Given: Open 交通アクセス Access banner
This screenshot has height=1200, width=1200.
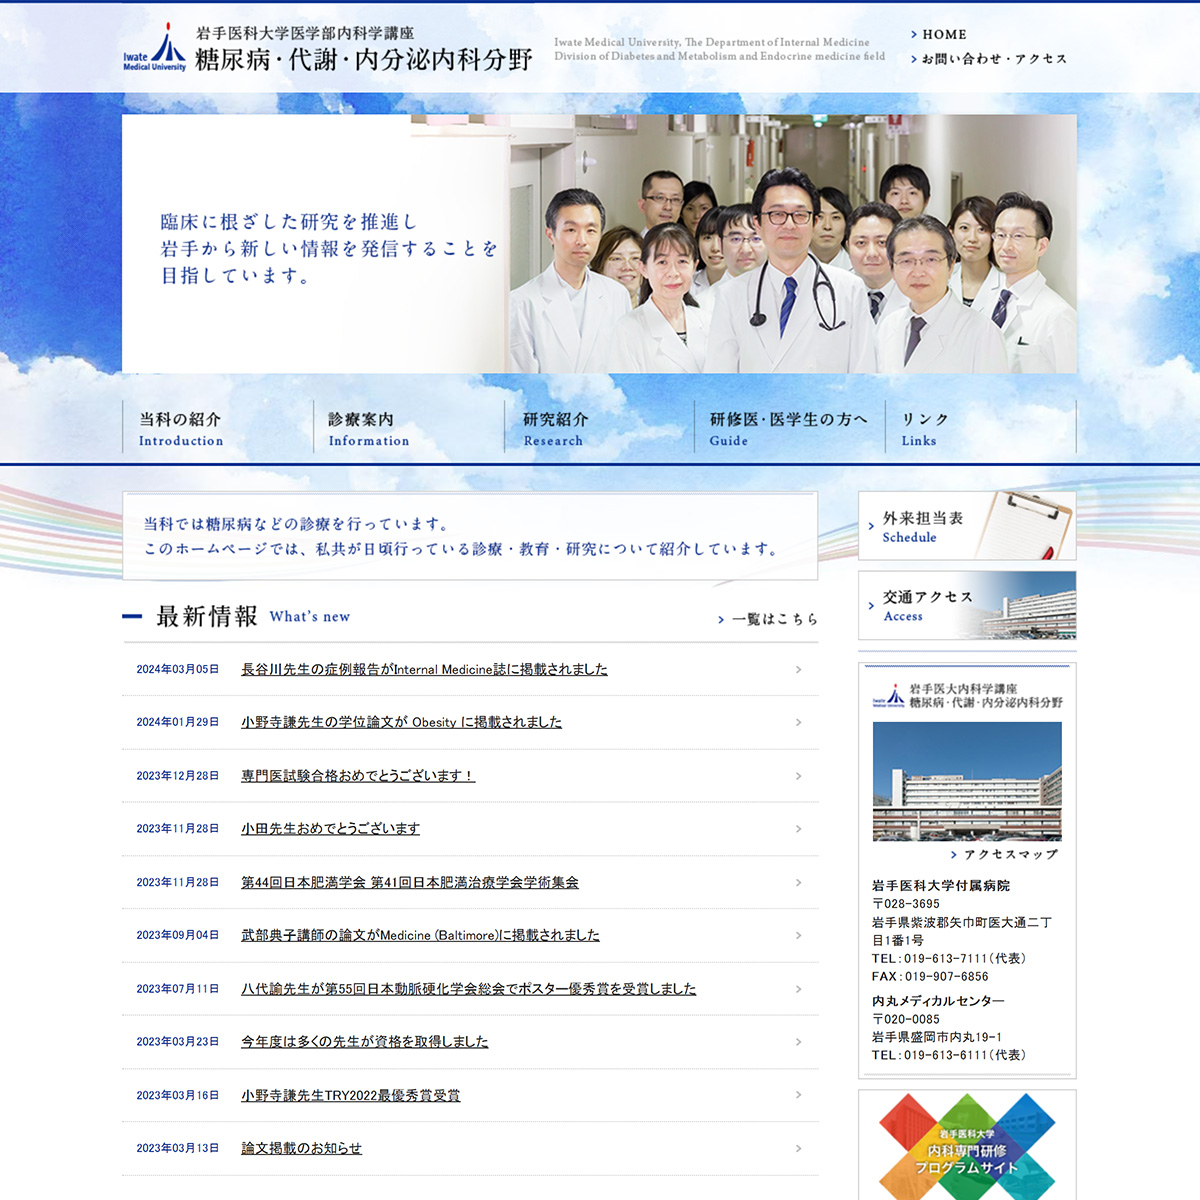Looking at the screenshot, I should (966, 606).
